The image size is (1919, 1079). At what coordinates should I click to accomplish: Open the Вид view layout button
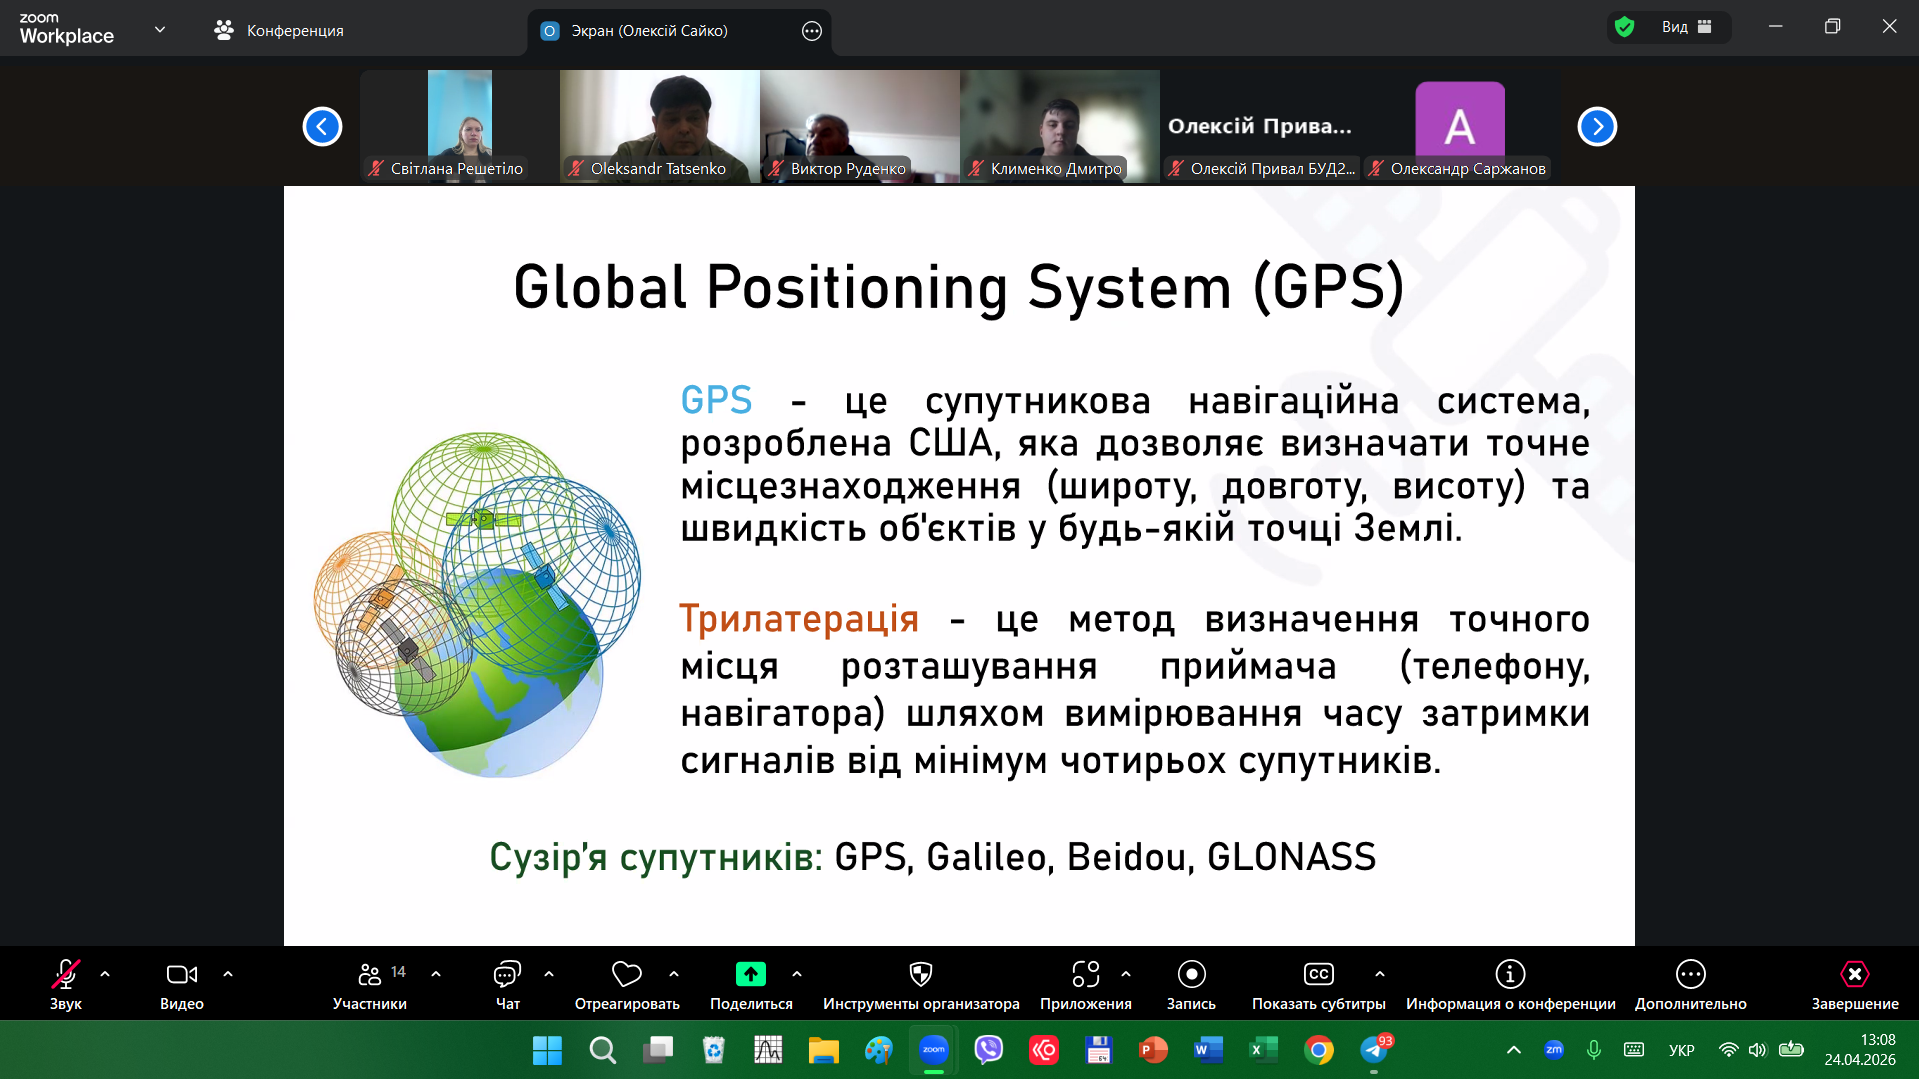pos(1686,27)
